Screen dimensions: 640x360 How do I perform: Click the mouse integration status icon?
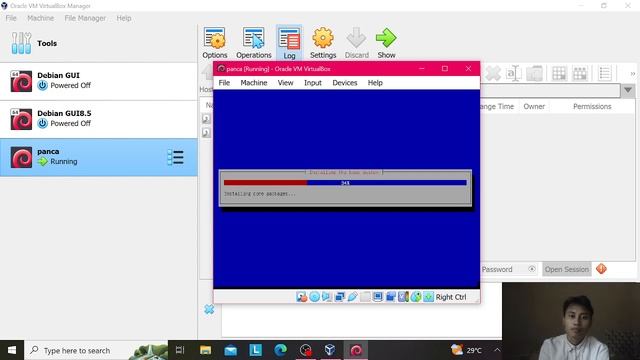click(416, 297)
